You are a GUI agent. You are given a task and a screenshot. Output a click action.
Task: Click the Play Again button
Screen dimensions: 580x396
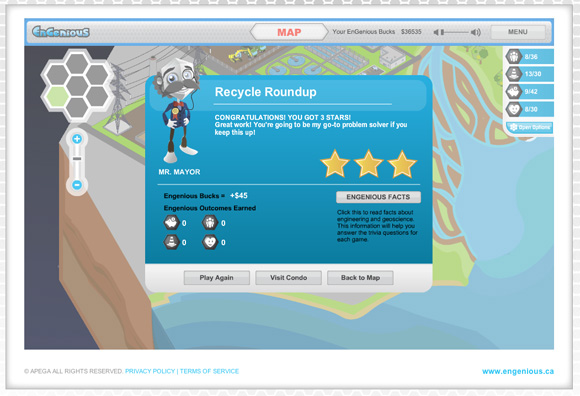[x=216, y=278]
